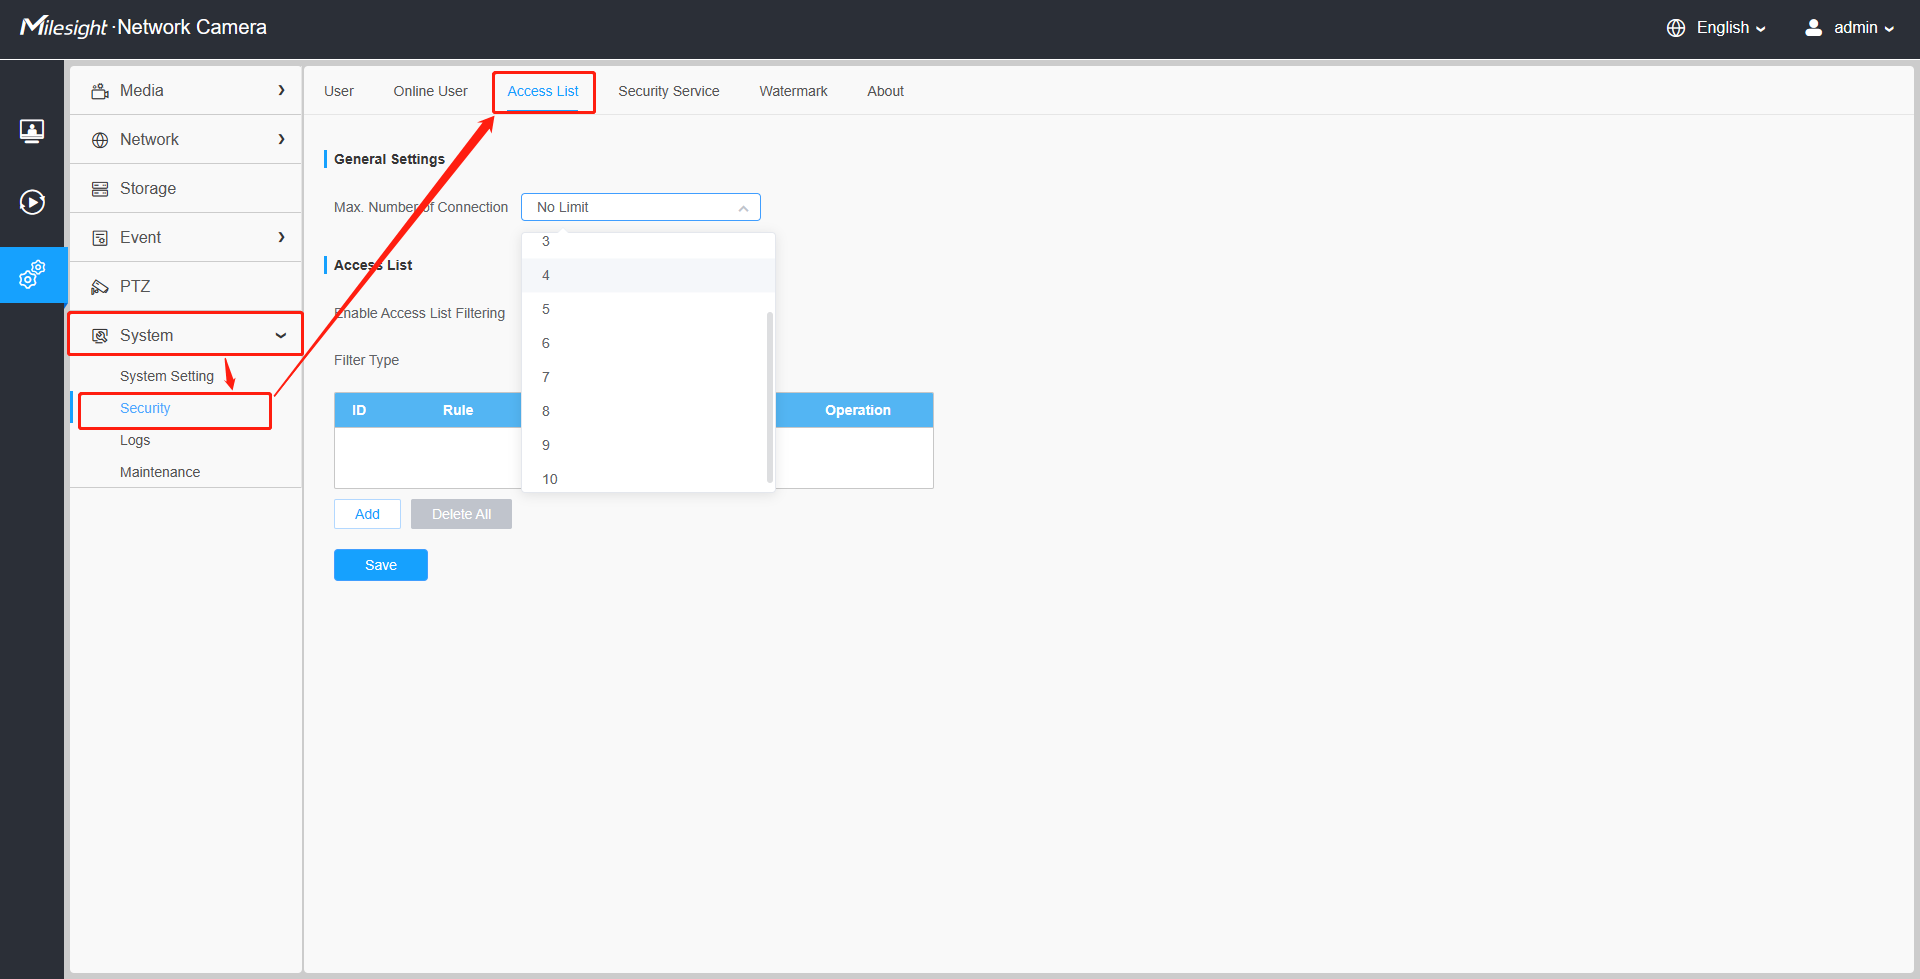The height and width of the screenshot is (979, 1920).
Task: Choose 7 in connection limit list
Action: (648, 377)
